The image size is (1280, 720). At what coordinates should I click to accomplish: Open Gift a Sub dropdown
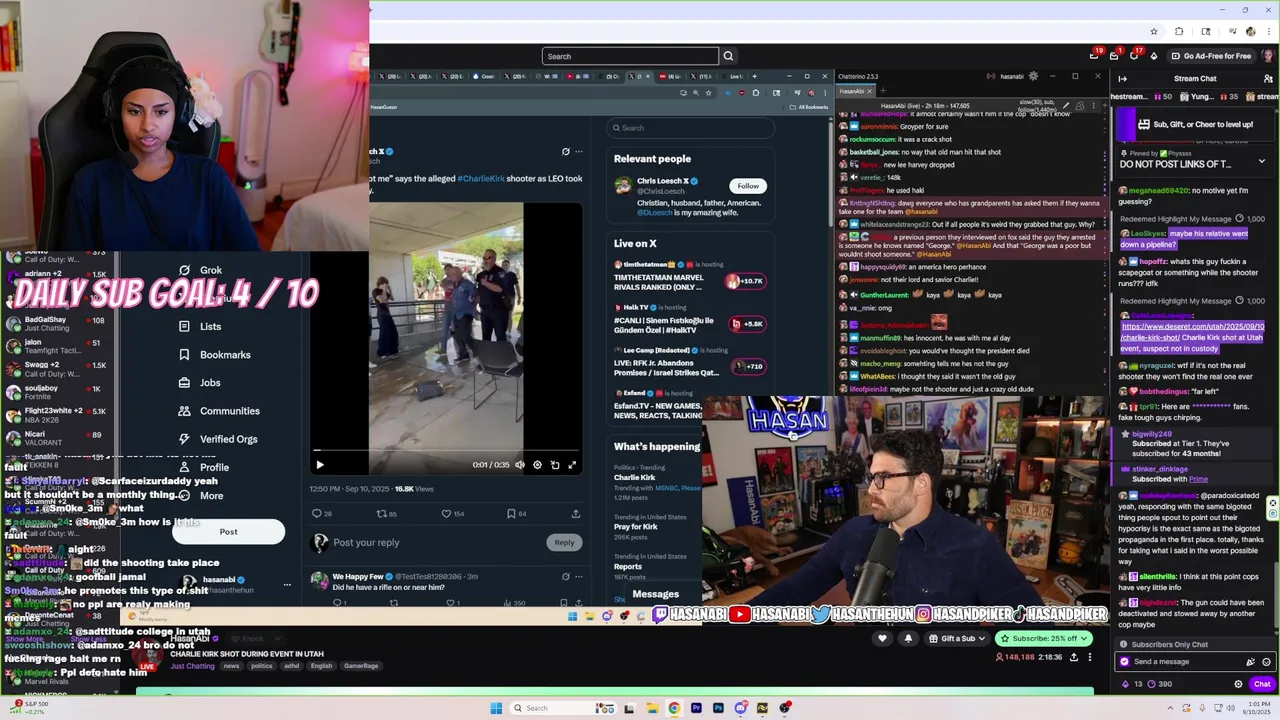point(957,638)
